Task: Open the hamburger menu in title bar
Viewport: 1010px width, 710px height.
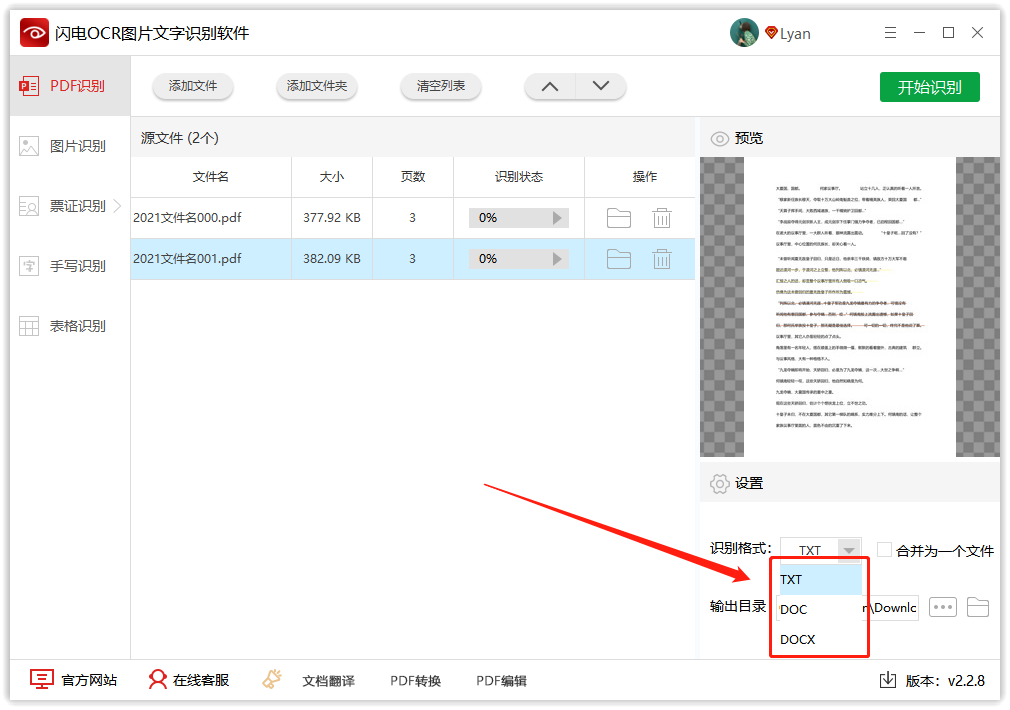Action: point(890,33)
